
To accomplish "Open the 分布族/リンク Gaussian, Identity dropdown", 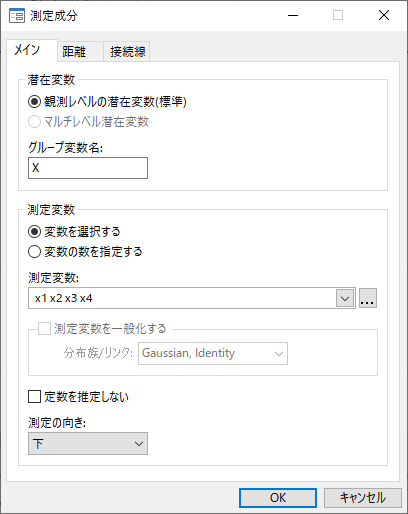I will (213, 353).
